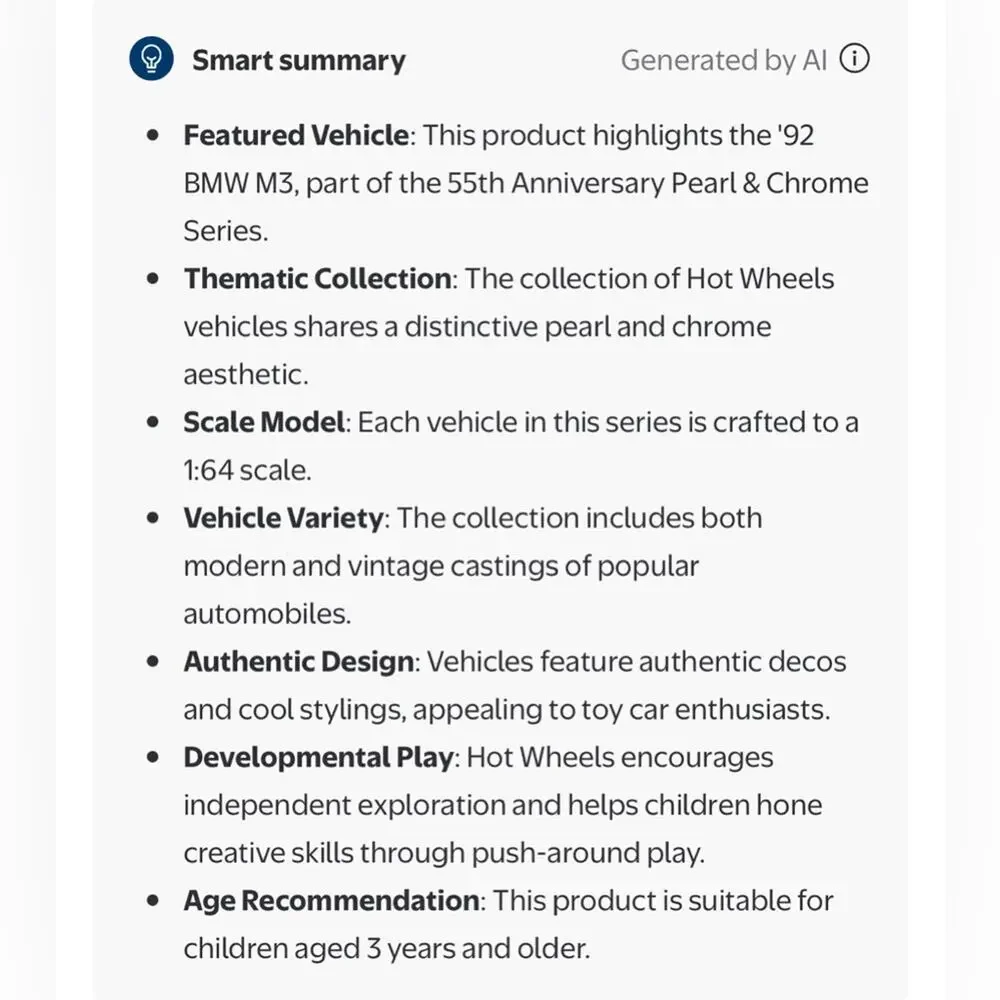The height and width of the screenshot is (1000, 1000).
Task: Click 'children aged 3 years and older.'
Action: [x=386, y=948]
